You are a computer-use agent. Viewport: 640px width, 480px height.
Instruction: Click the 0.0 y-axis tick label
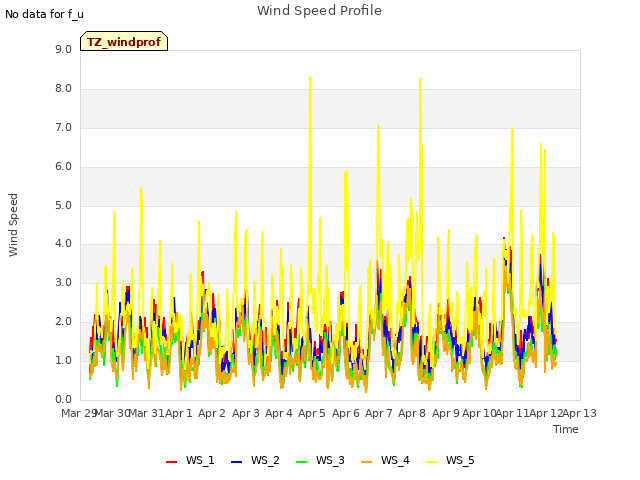coord(63,400)
